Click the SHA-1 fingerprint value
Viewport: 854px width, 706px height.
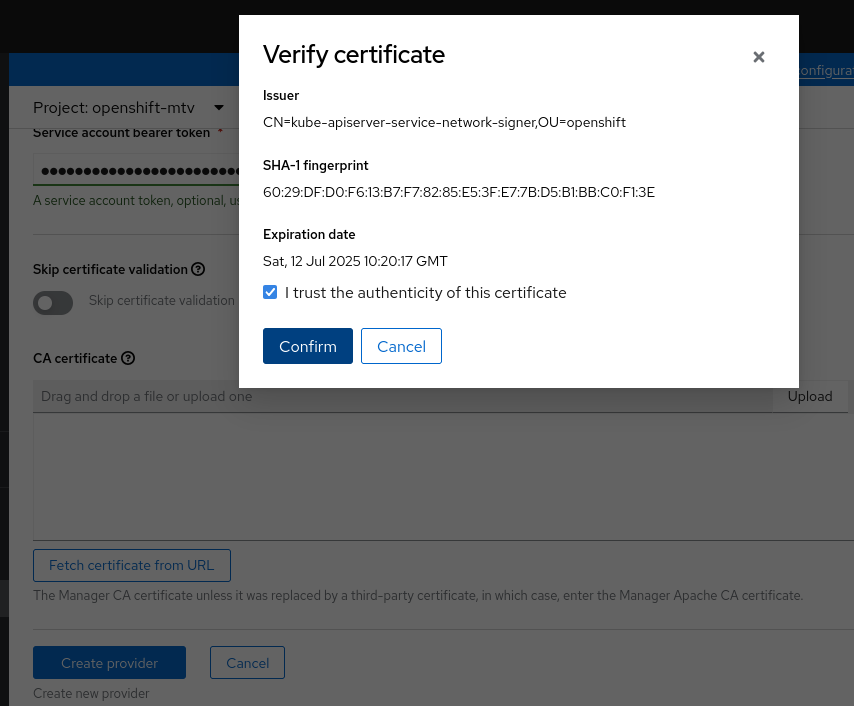pos(458,192)
